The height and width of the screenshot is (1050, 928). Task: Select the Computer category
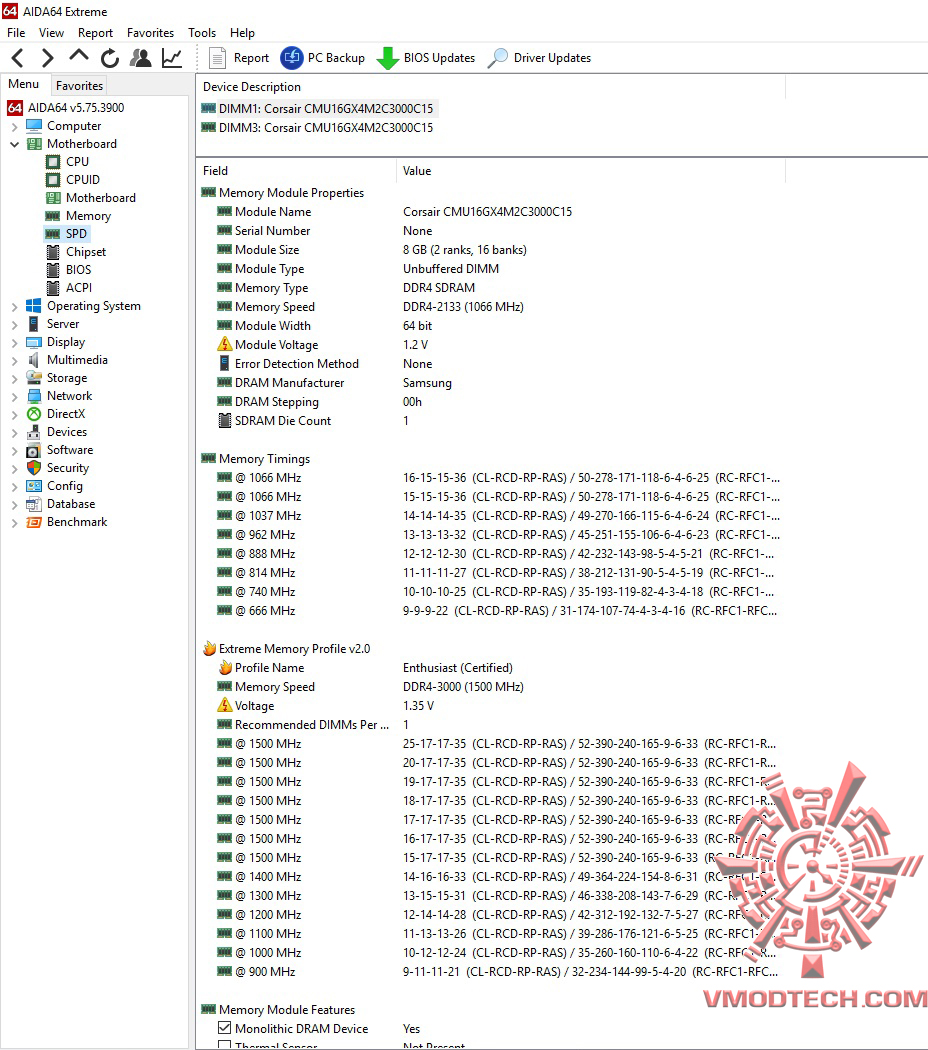click(x=64, y=126)
